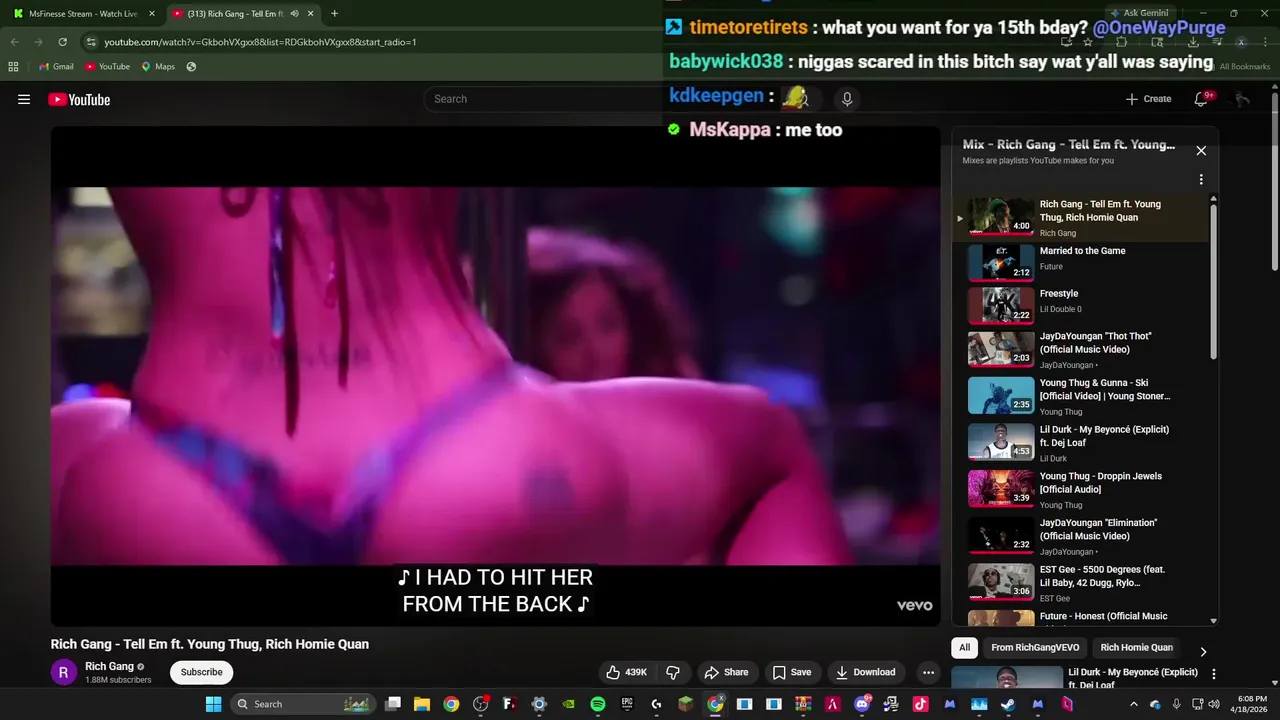1280x720 pixels.
Task: Open the clock showing 6:08 PM
Action: (1251, 704)
